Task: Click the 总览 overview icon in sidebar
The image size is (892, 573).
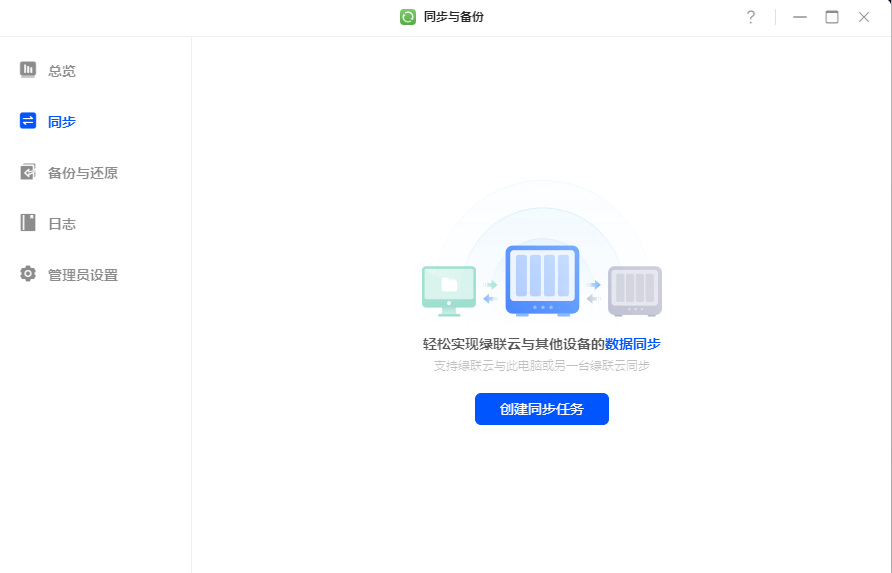Action: coord(28,70)
